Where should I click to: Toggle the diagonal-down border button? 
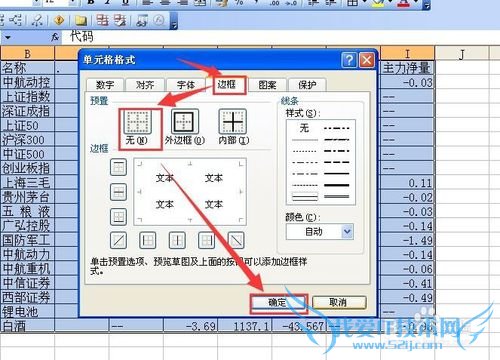coord(236,240)
